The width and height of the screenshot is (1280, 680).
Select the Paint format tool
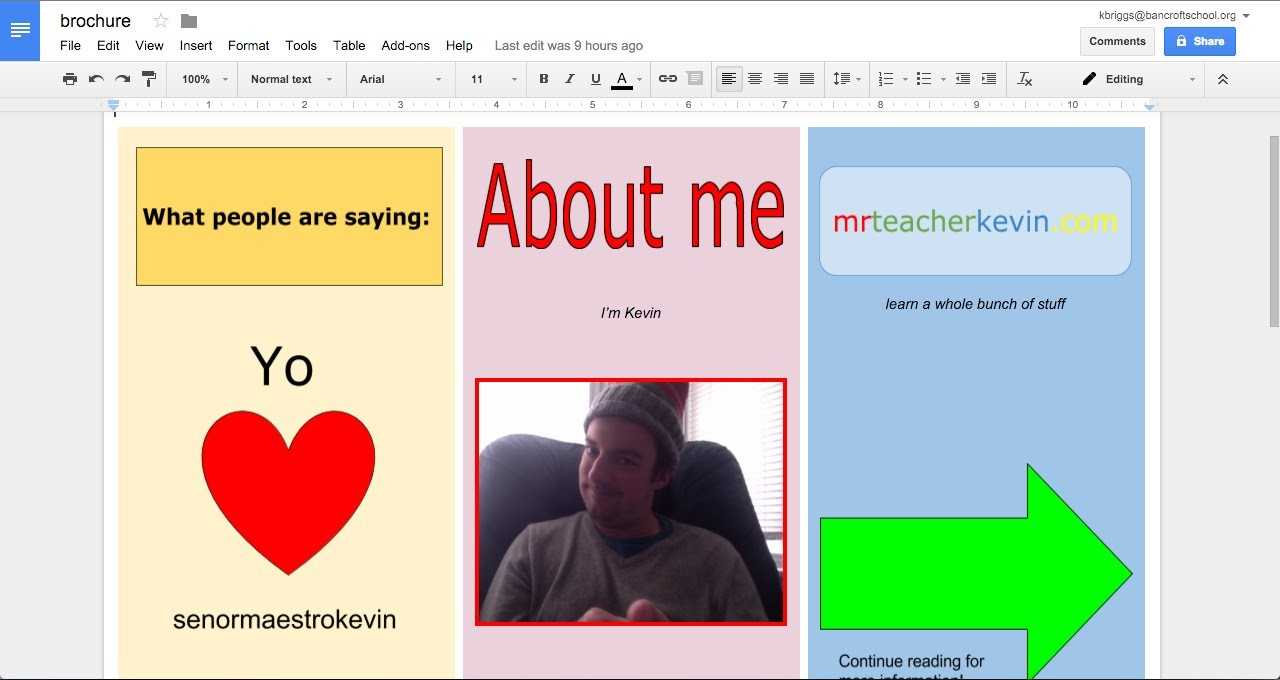coord(148,79)
